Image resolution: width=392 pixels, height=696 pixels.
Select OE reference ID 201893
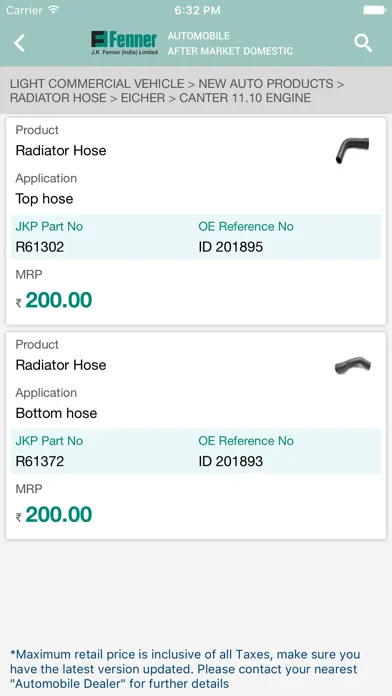230,461
